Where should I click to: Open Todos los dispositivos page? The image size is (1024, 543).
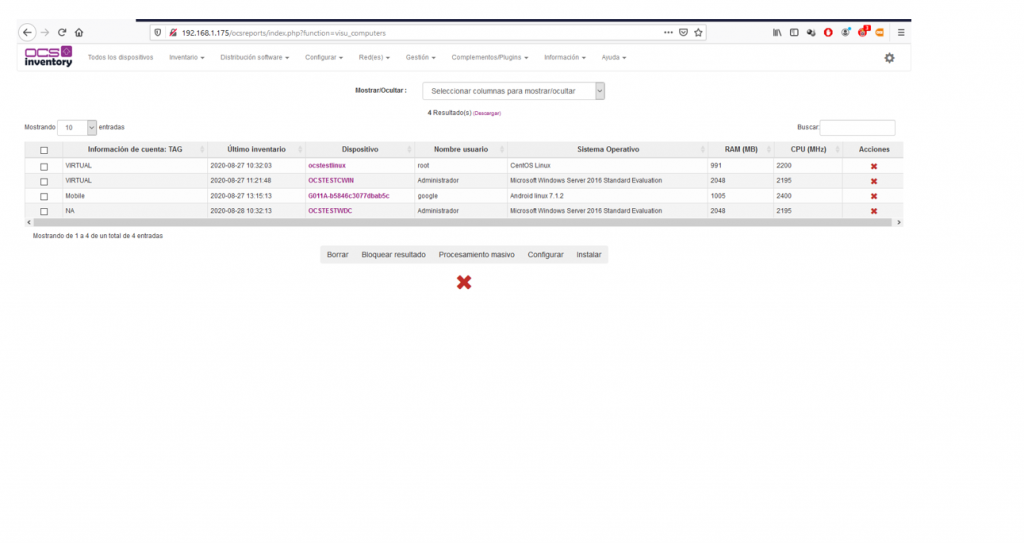[x=120, y=58]
